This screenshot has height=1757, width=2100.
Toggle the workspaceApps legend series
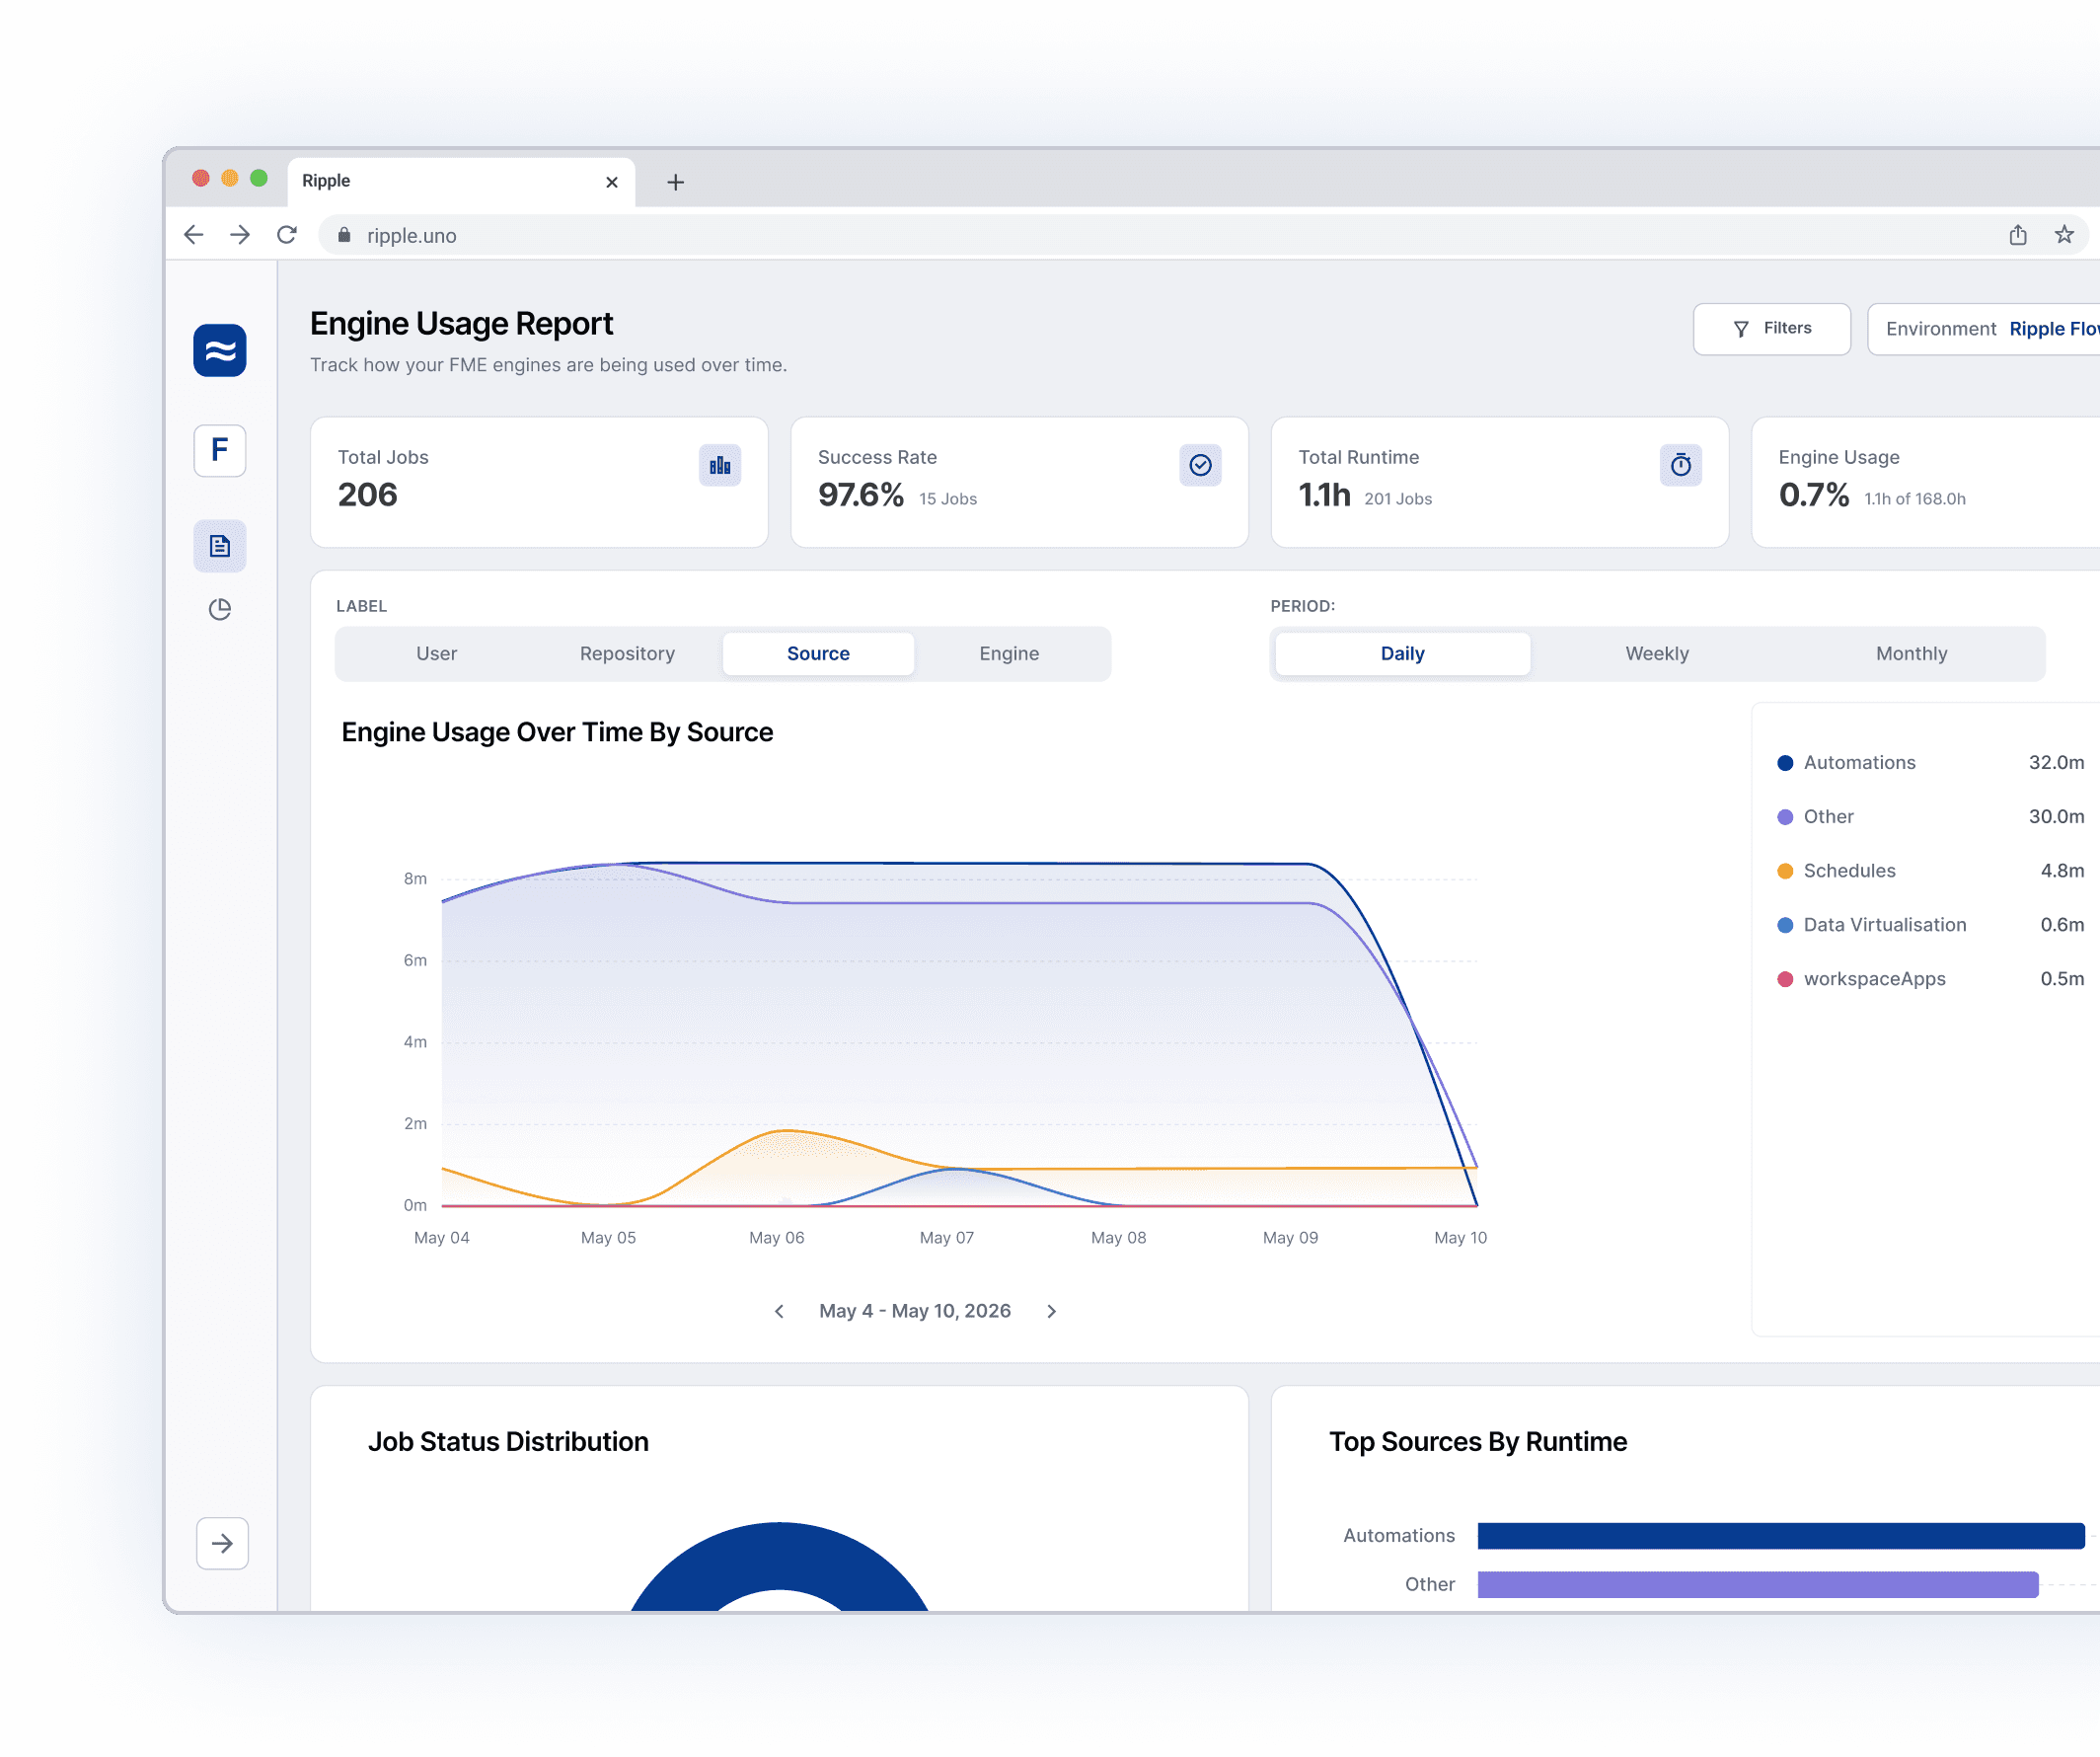1930,979
